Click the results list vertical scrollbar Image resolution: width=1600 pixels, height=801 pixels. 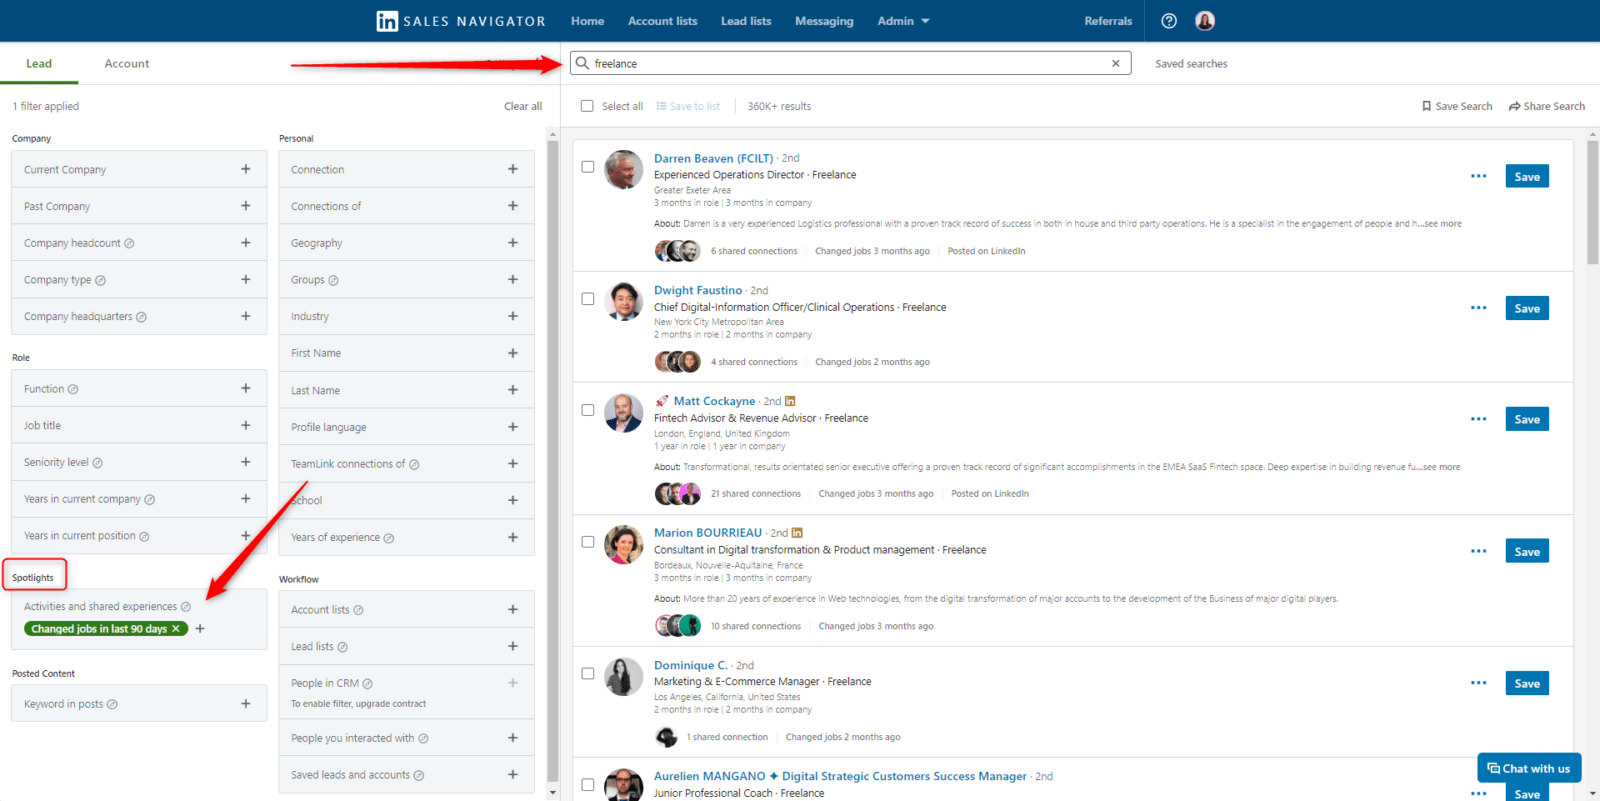(1592, 202)
